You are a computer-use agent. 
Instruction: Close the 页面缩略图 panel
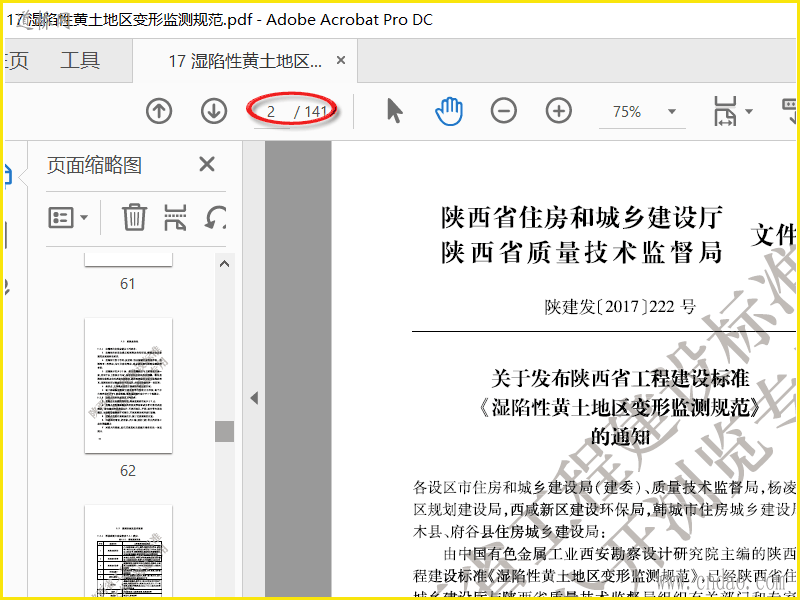(x=207, y=164)
